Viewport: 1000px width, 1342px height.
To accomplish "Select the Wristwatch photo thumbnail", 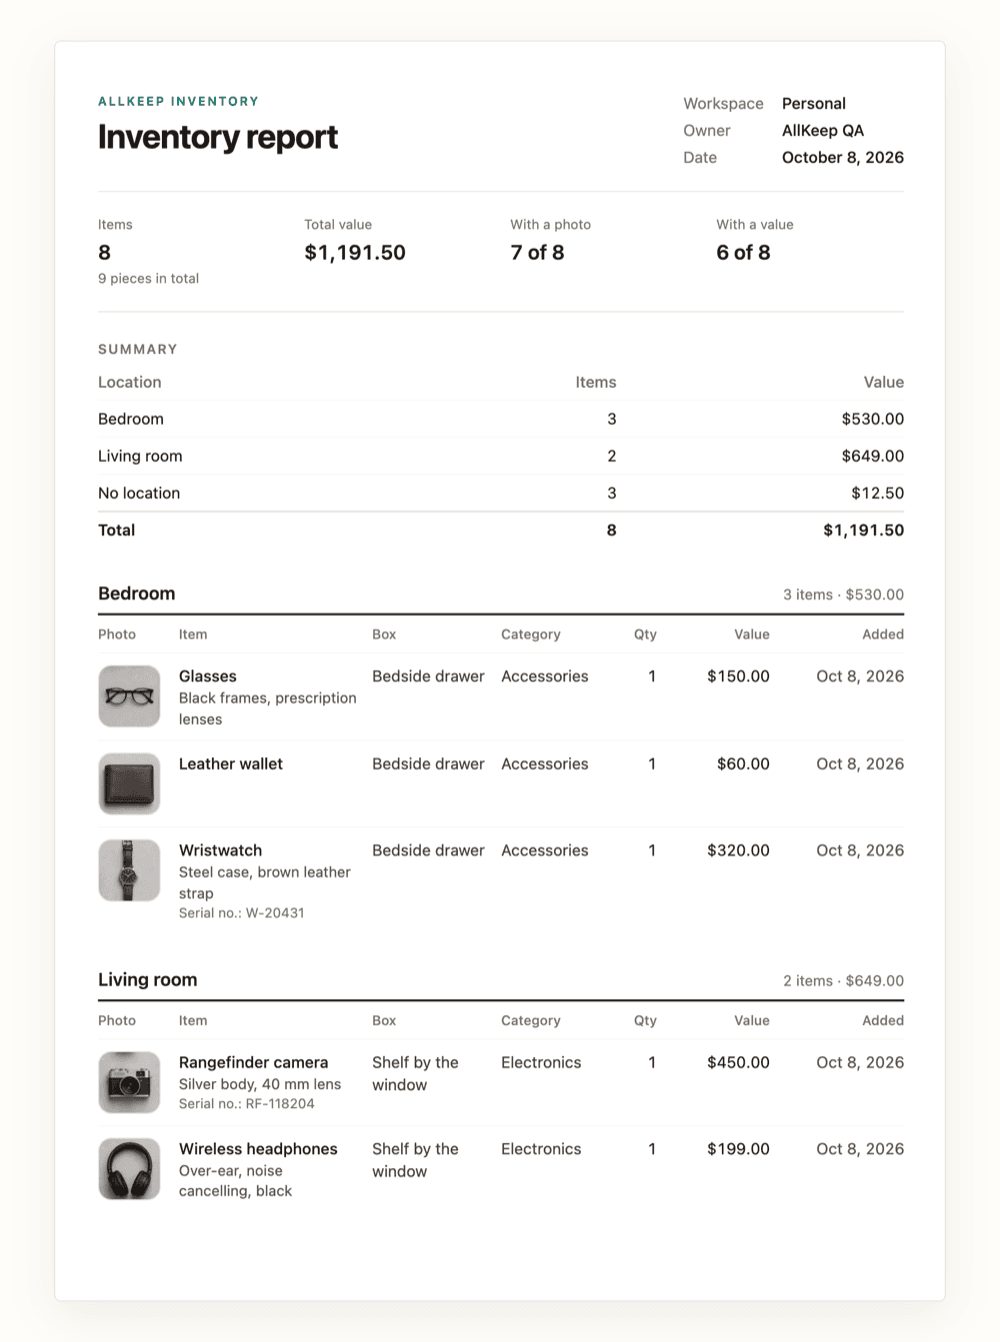I will click(129, 870).
